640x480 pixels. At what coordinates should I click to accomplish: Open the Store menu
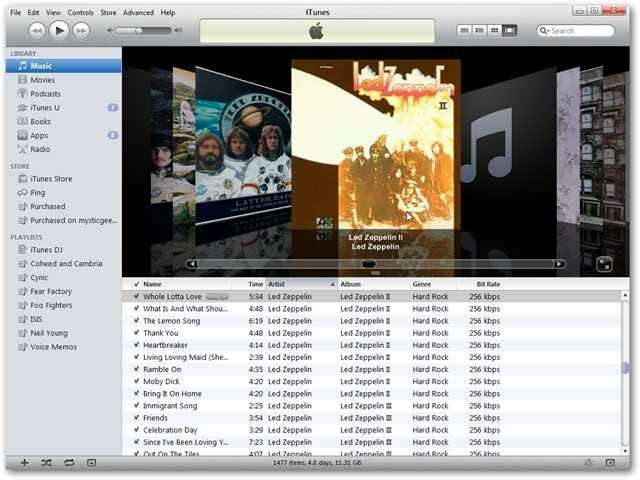tap(108, 13)
